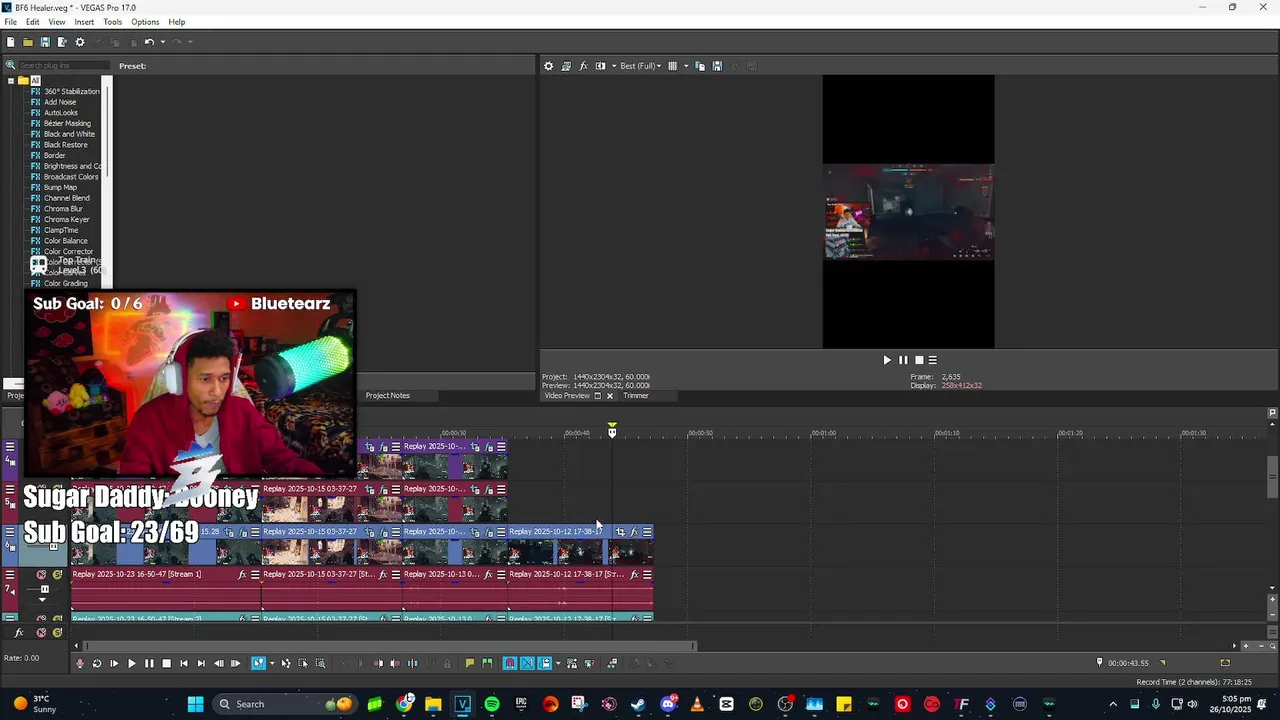Click the horizontal timeline scrollbar
The image size is (1280, 720).
390,646
